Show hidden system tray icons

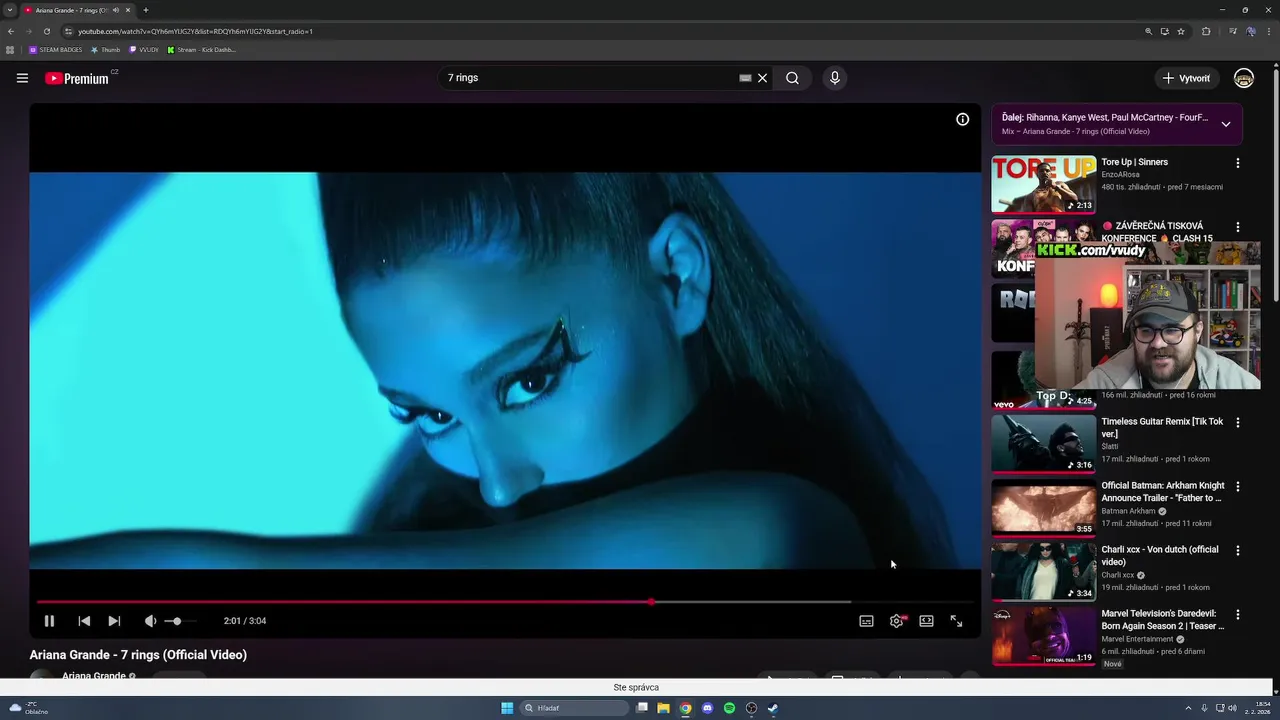[1188, 708]
